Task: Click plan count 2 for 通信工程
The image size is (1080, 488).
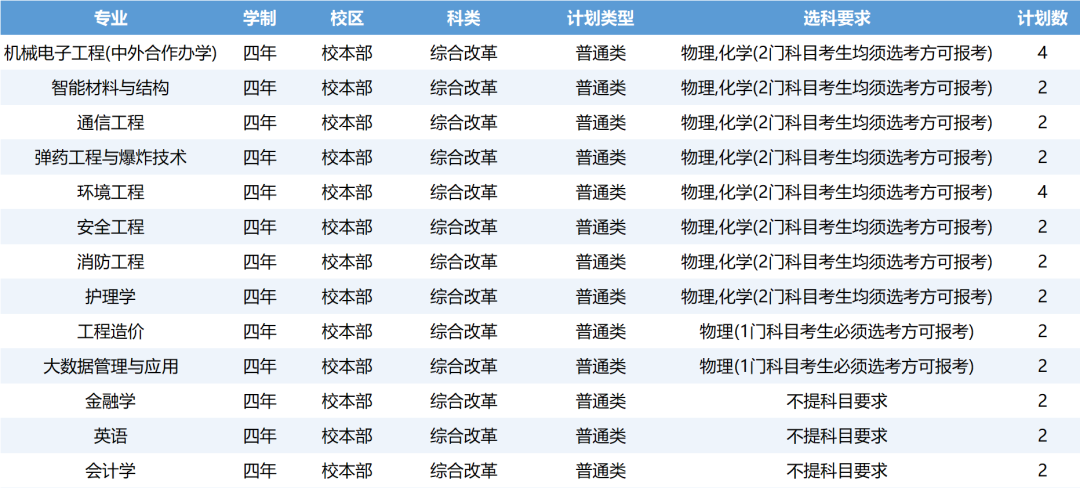Action: (1043, 123)
